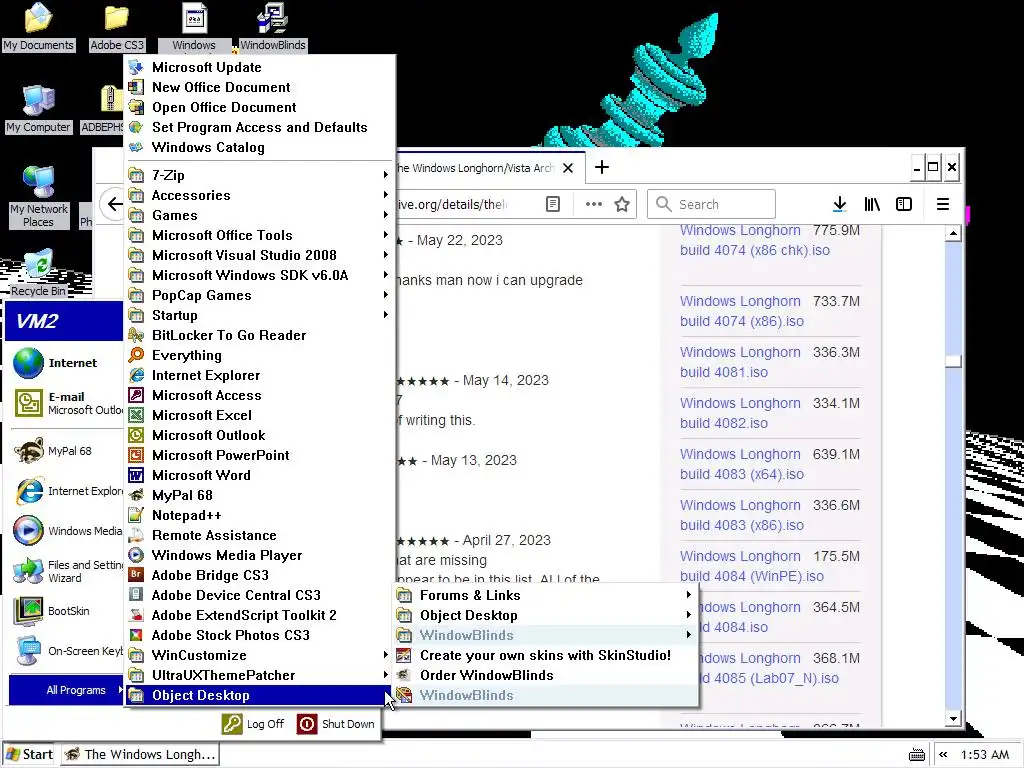
Task: Click the Open Office Document entry
Action: [259, 107]
